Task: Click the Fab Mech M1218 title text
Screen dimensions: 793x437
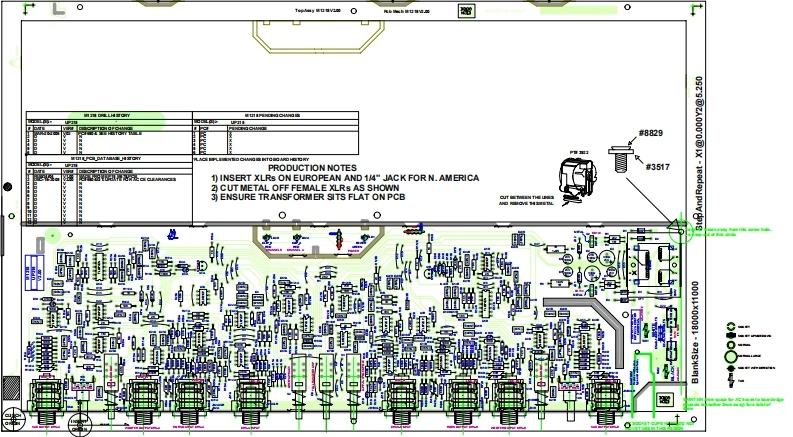Action: tap(404, 11)
